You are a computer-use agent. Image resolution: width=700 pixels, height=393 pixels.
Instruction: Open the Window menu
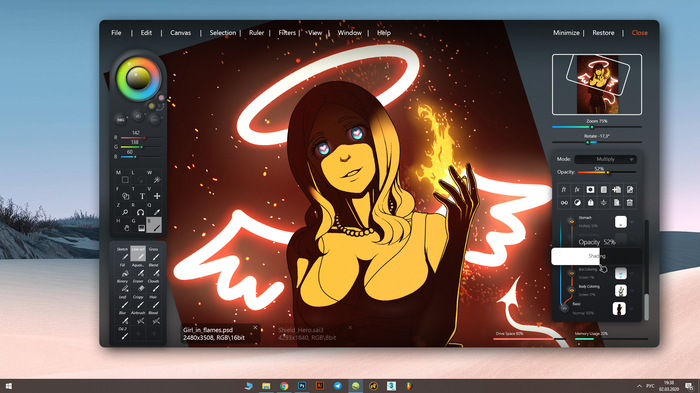(350, 33)
